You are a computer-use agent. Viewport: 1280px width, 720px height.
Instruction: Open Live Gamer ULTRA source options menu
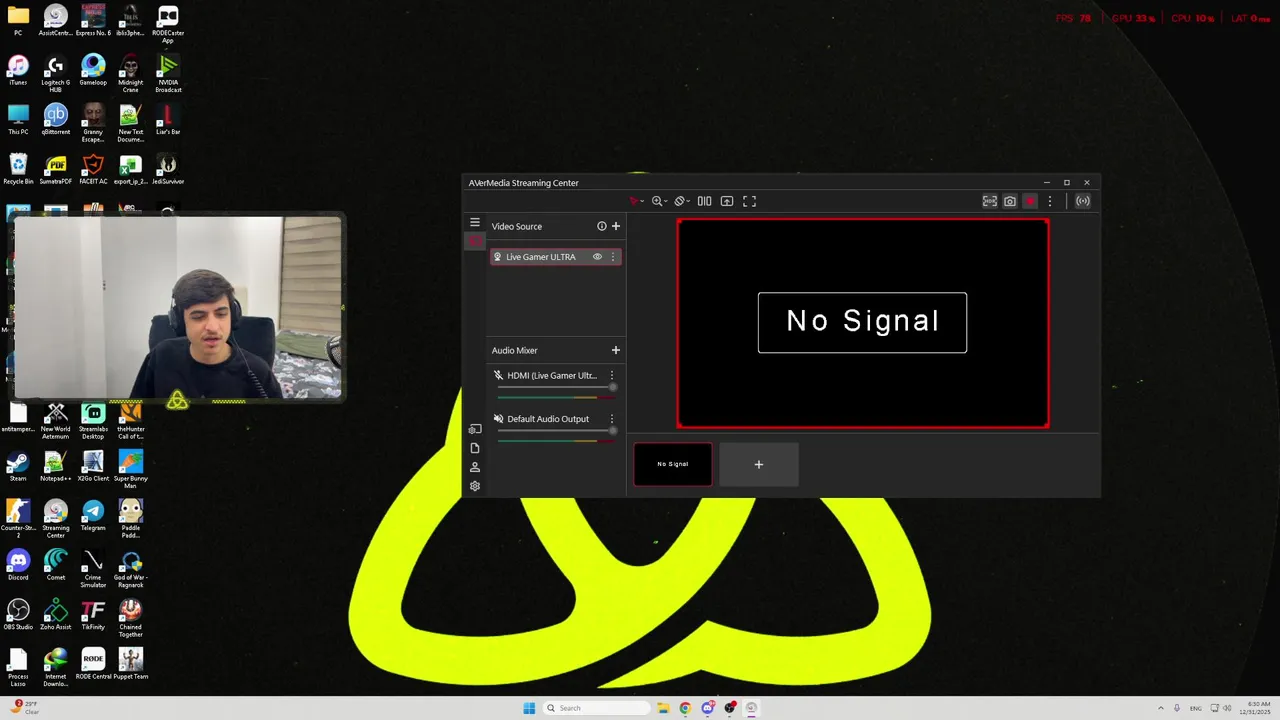tap(613, 257)
